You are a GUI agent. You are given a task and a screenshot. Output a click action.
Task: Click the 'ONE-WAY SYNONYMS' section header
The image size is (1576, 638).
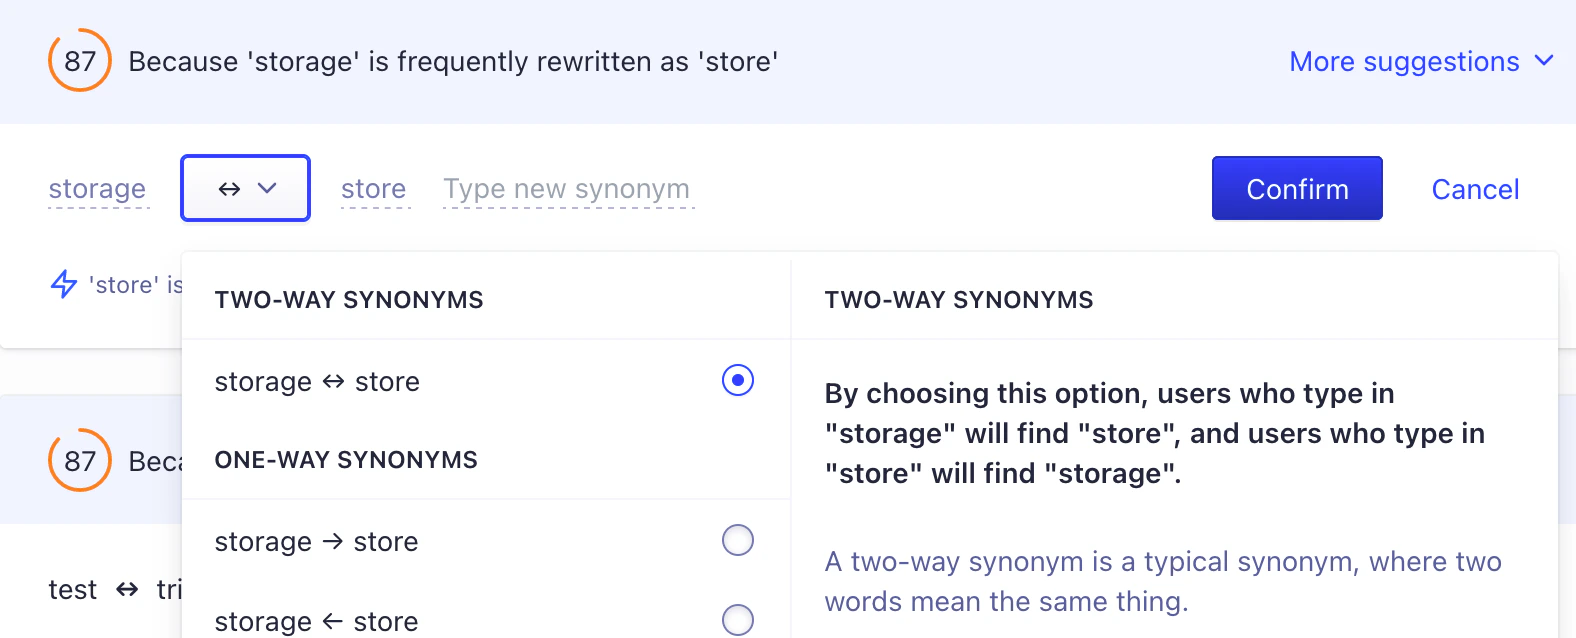click(346, 460)
